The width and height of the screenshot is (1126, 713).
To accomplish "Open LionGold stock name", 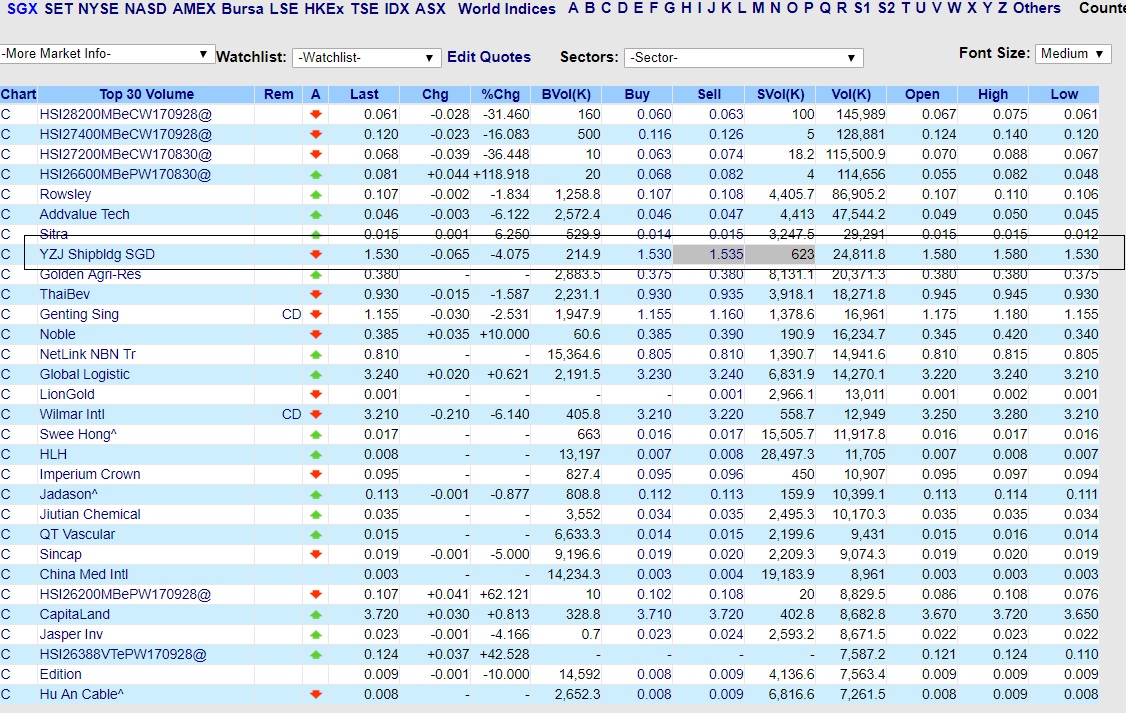I will pyautogui.click(x=67, y=394).
